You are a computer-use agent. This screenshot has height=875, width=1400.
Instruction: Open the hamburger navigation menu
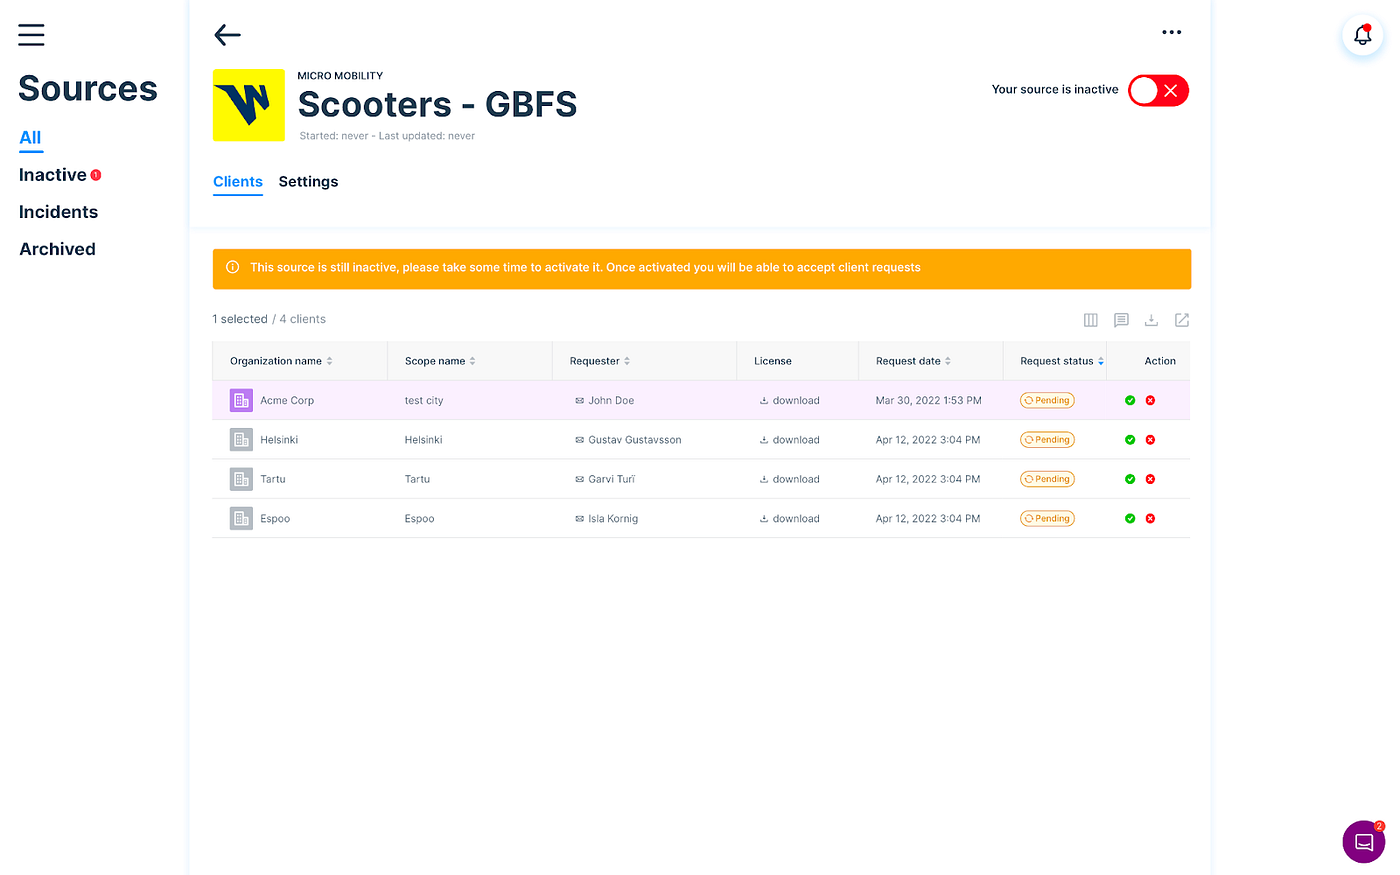tap(31, 35)
